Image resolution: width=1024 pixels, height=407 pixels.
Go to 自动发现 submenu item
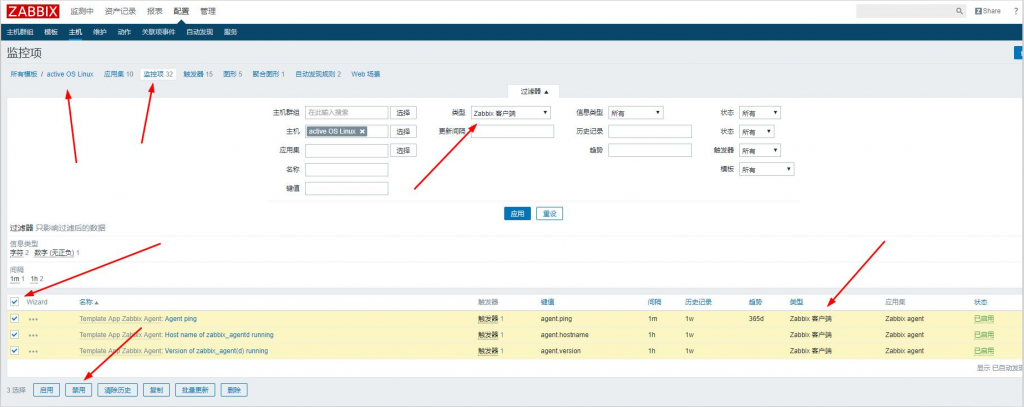pyautogui.click(x=199, y=32)
